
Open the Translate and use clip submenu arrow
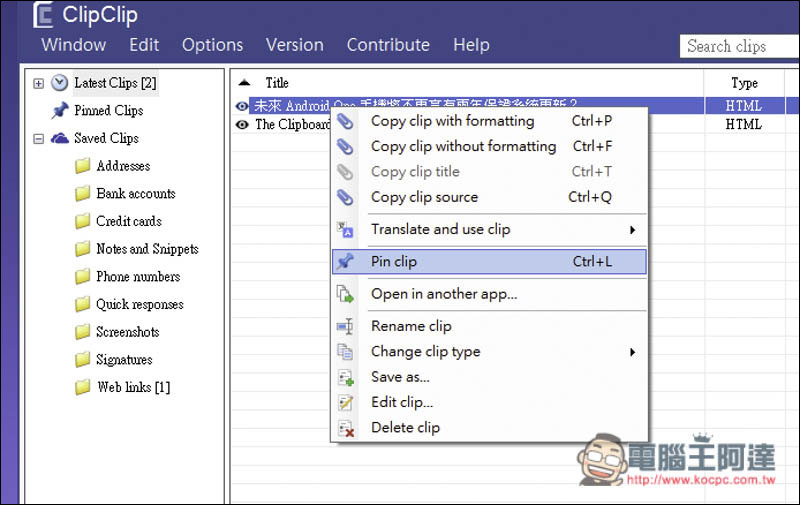click(x=633, y=230)
